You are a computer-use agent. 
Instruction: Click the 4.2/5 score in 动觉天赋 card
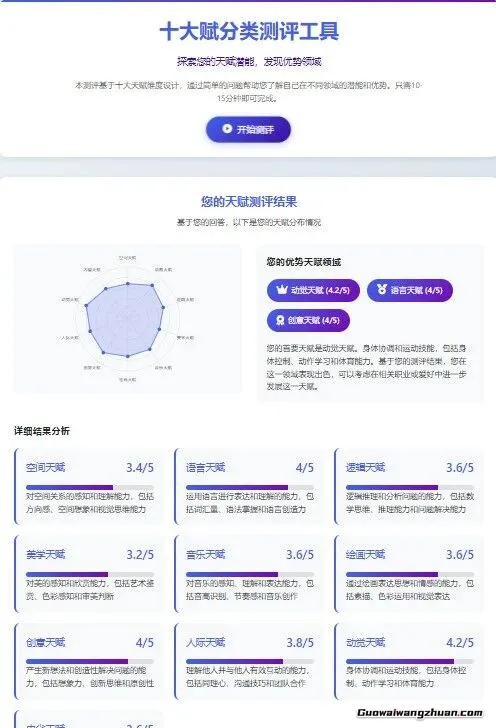tap(460, 643)
